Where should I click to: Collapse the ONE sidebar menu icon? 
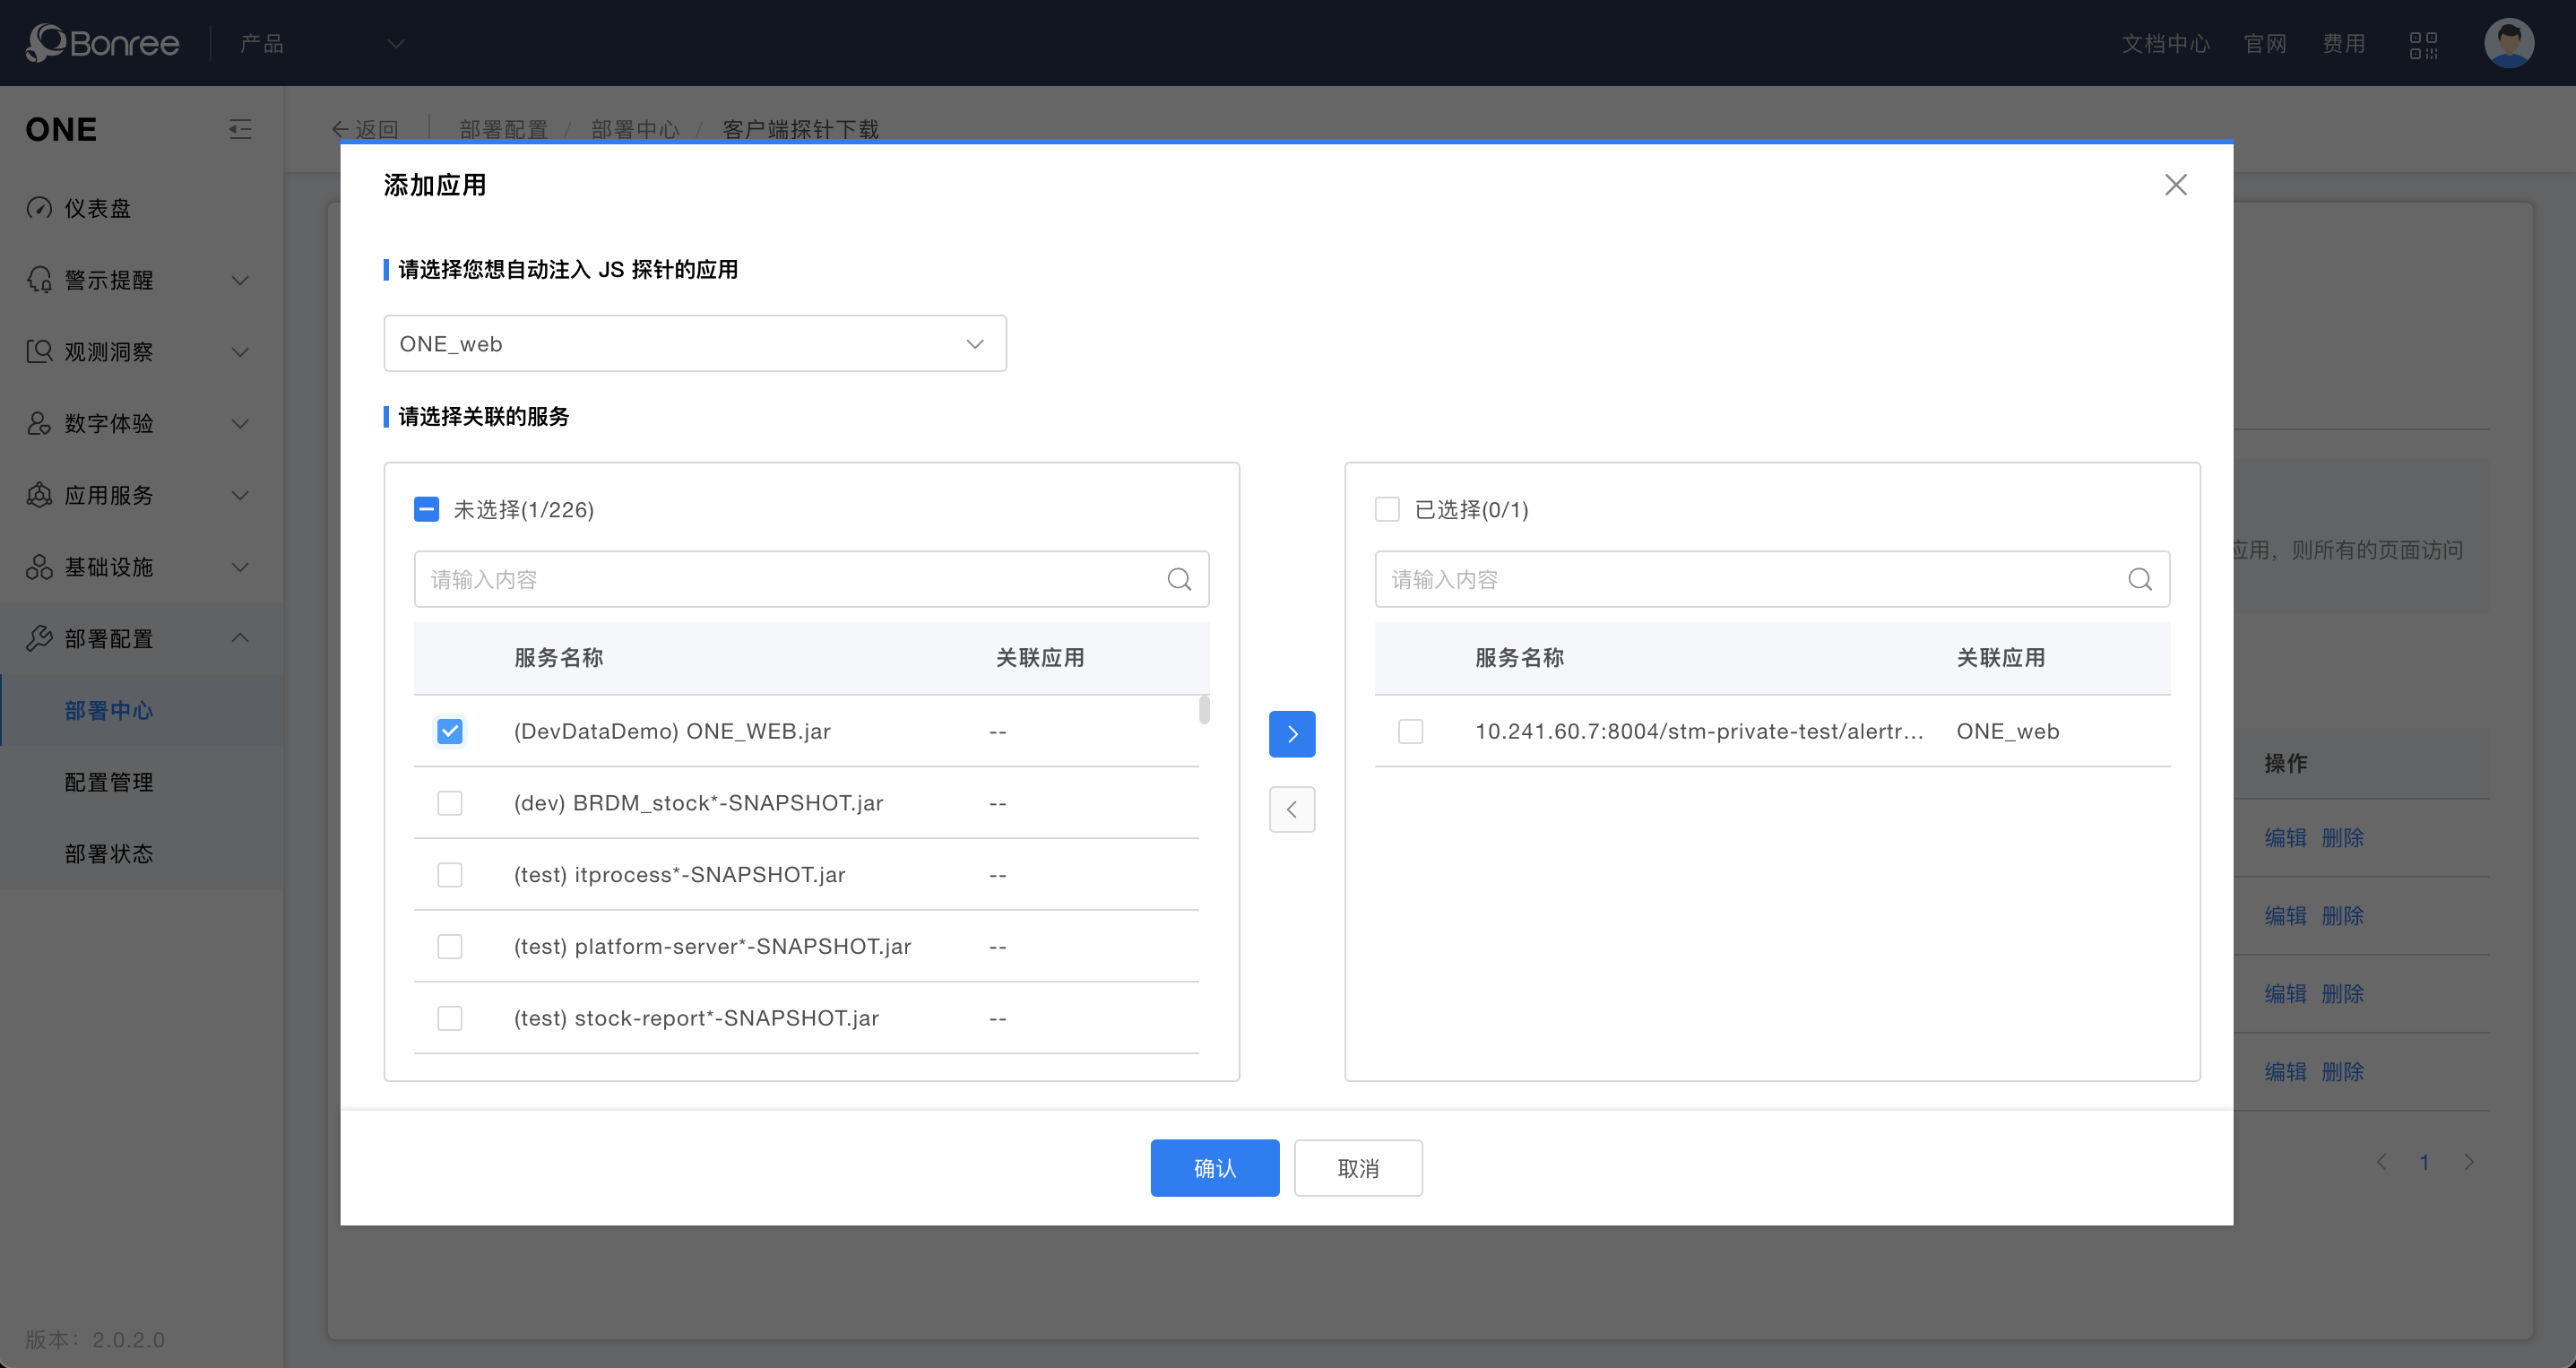pyautogui.click(x=240, y=129)
